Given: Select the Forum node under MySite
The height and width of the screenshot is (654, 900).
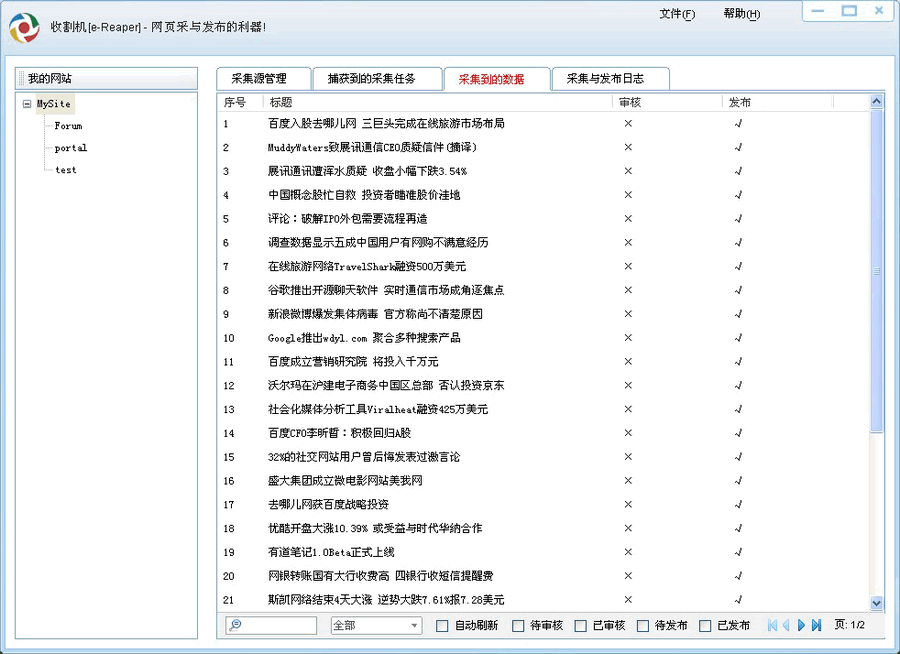Looking at the screenshot, I should 67,126.
